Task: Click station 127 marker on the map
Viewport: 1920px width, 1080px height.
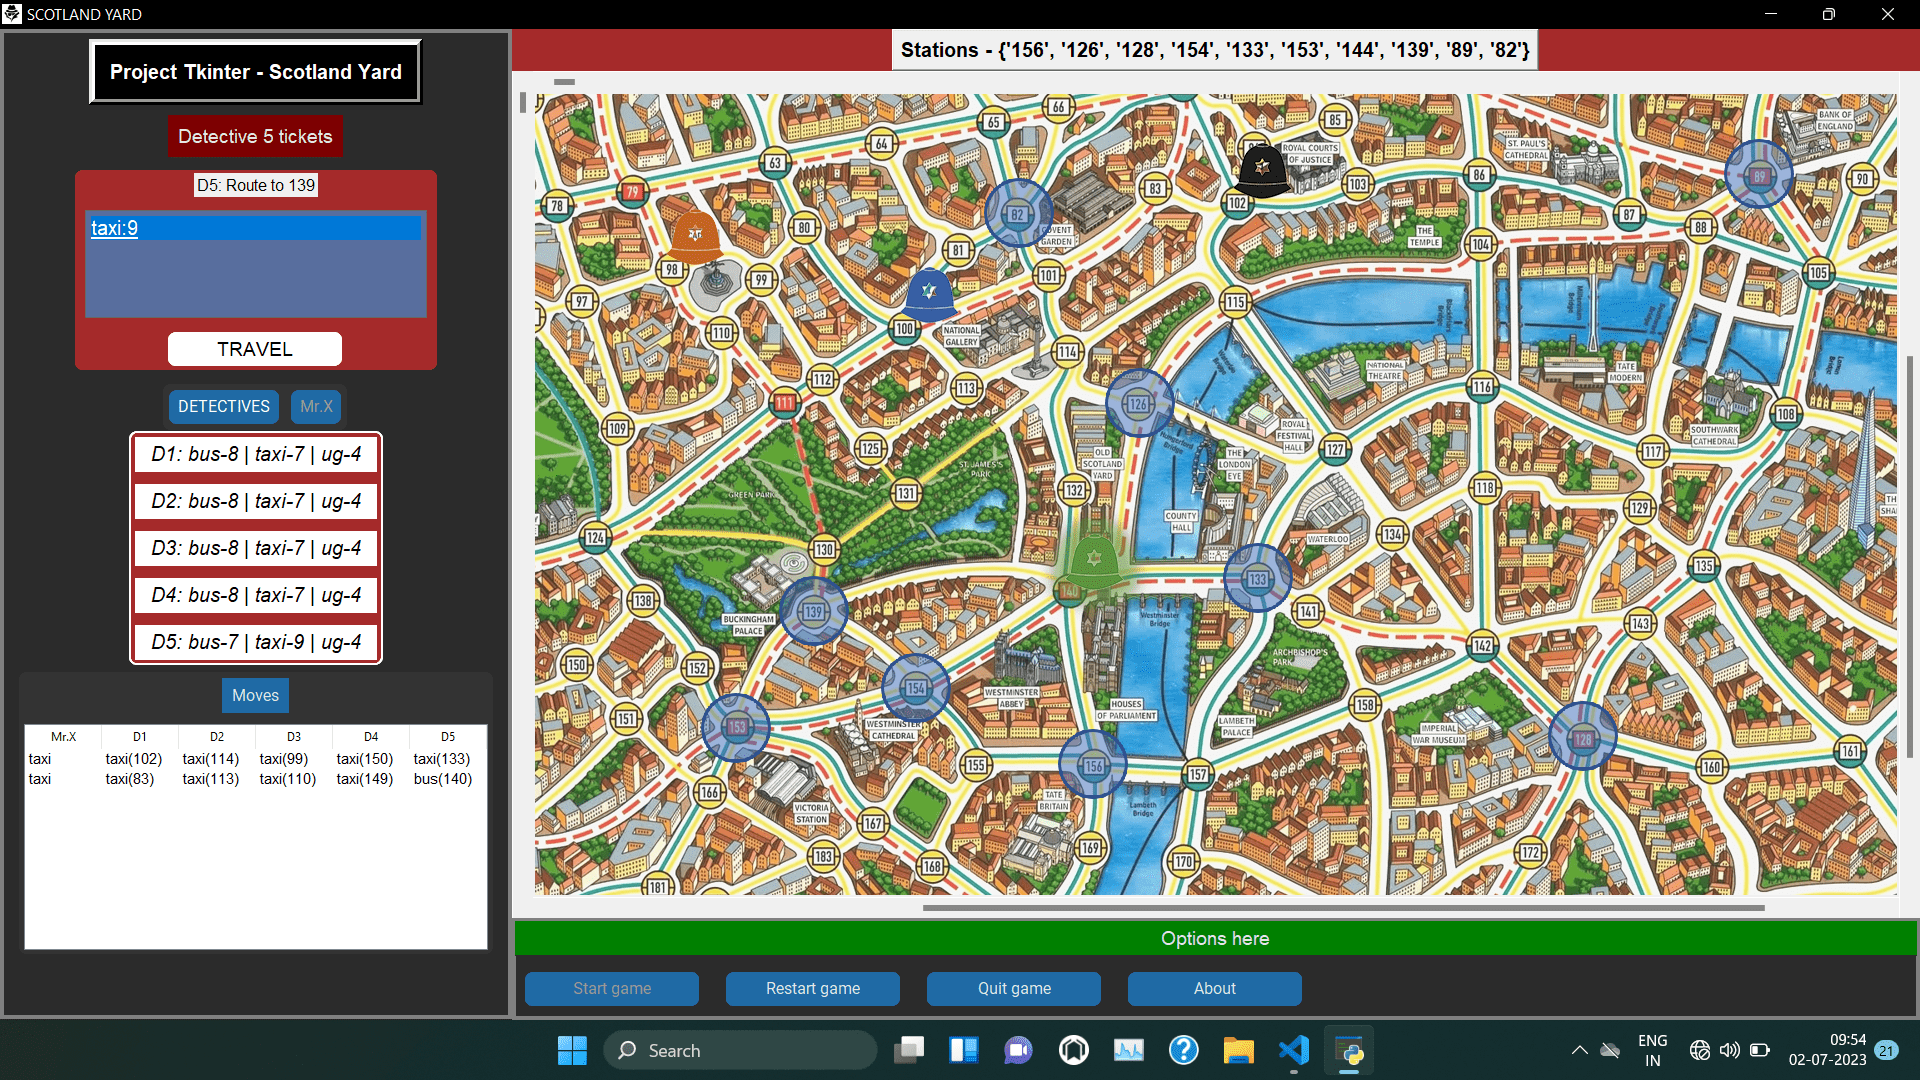Action: pyautogui.click(x=1335, y=449)
